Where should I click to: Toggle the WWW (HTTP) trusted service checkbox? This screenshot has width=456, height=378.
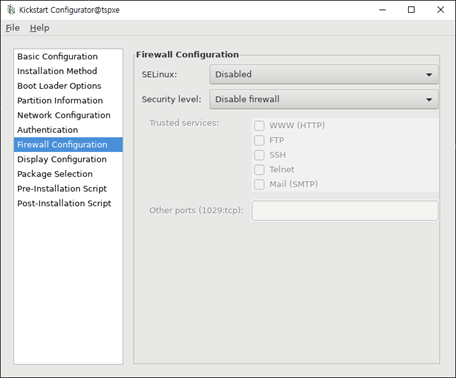(259, 126)
